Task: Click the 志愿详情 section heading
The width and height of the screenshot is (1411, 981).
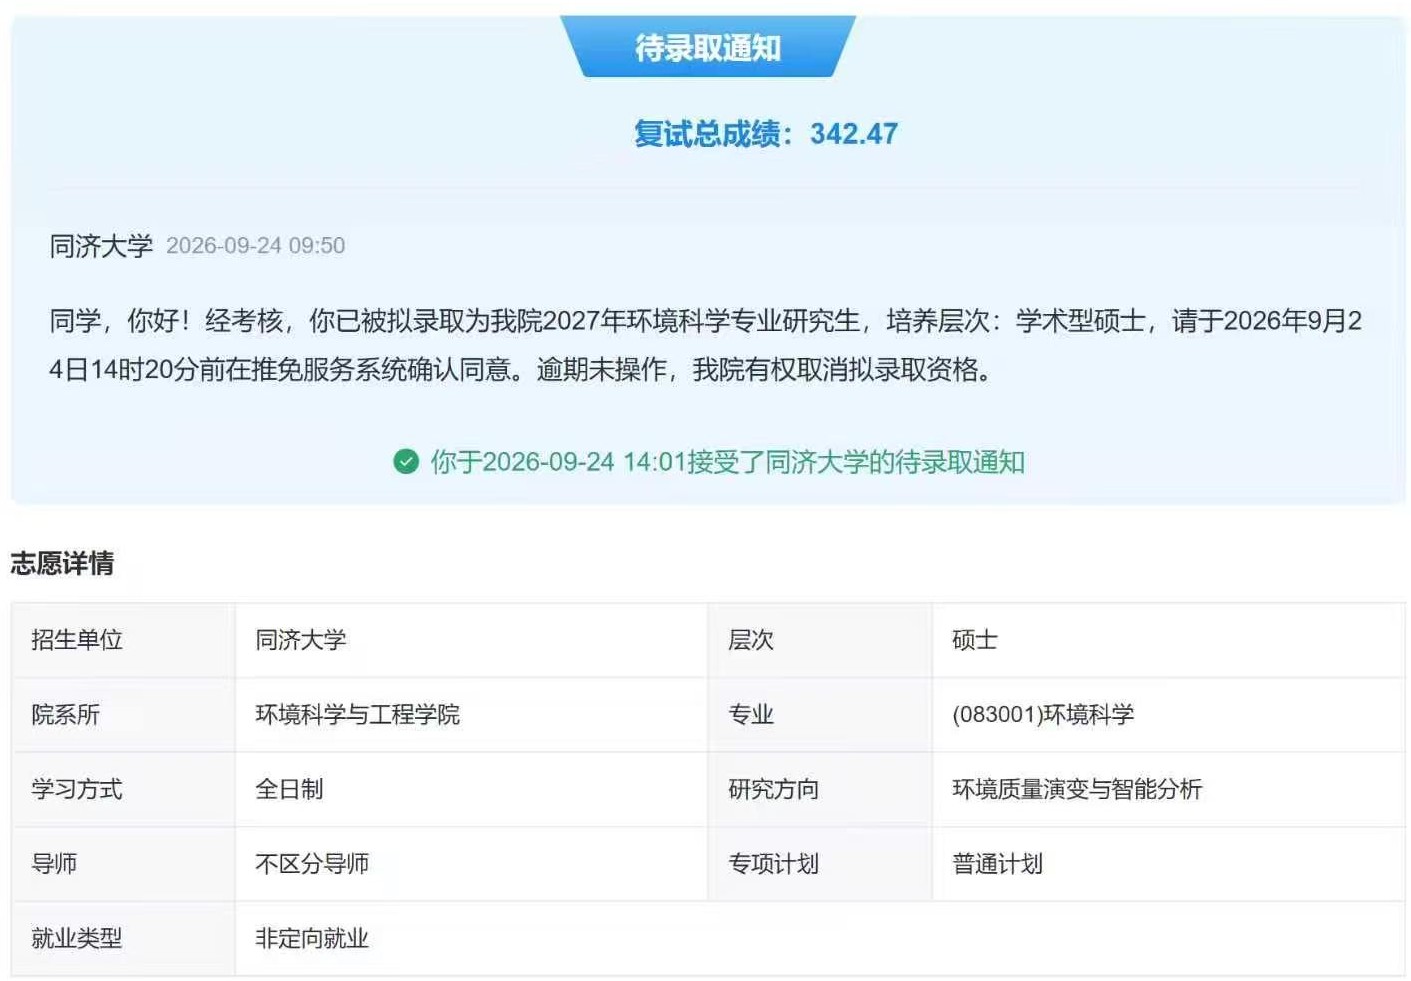Action: (x=62, y=563)
